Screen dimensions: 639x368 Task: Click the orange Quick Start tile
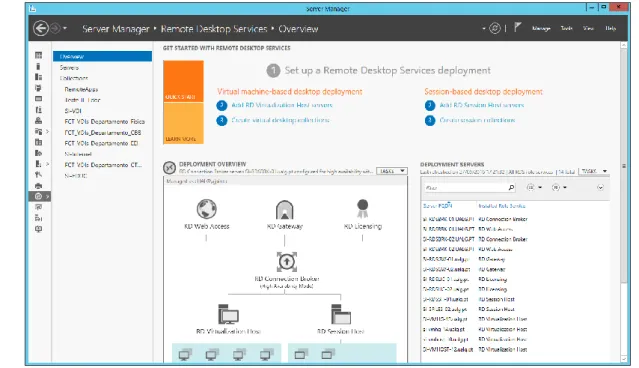[x=183, y=81]
